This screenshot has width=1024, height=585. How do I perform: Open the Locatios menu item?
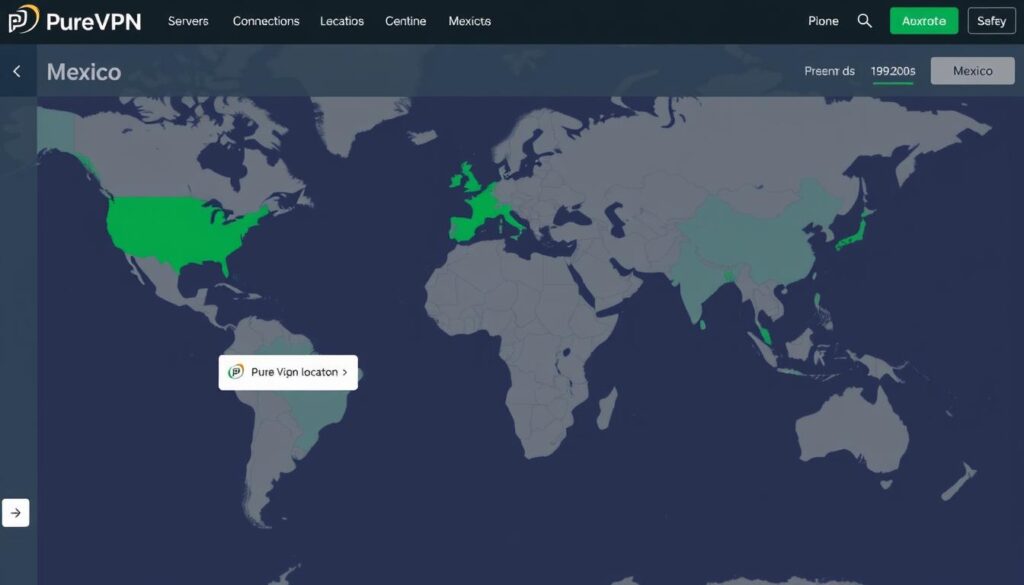pos(342,21)
